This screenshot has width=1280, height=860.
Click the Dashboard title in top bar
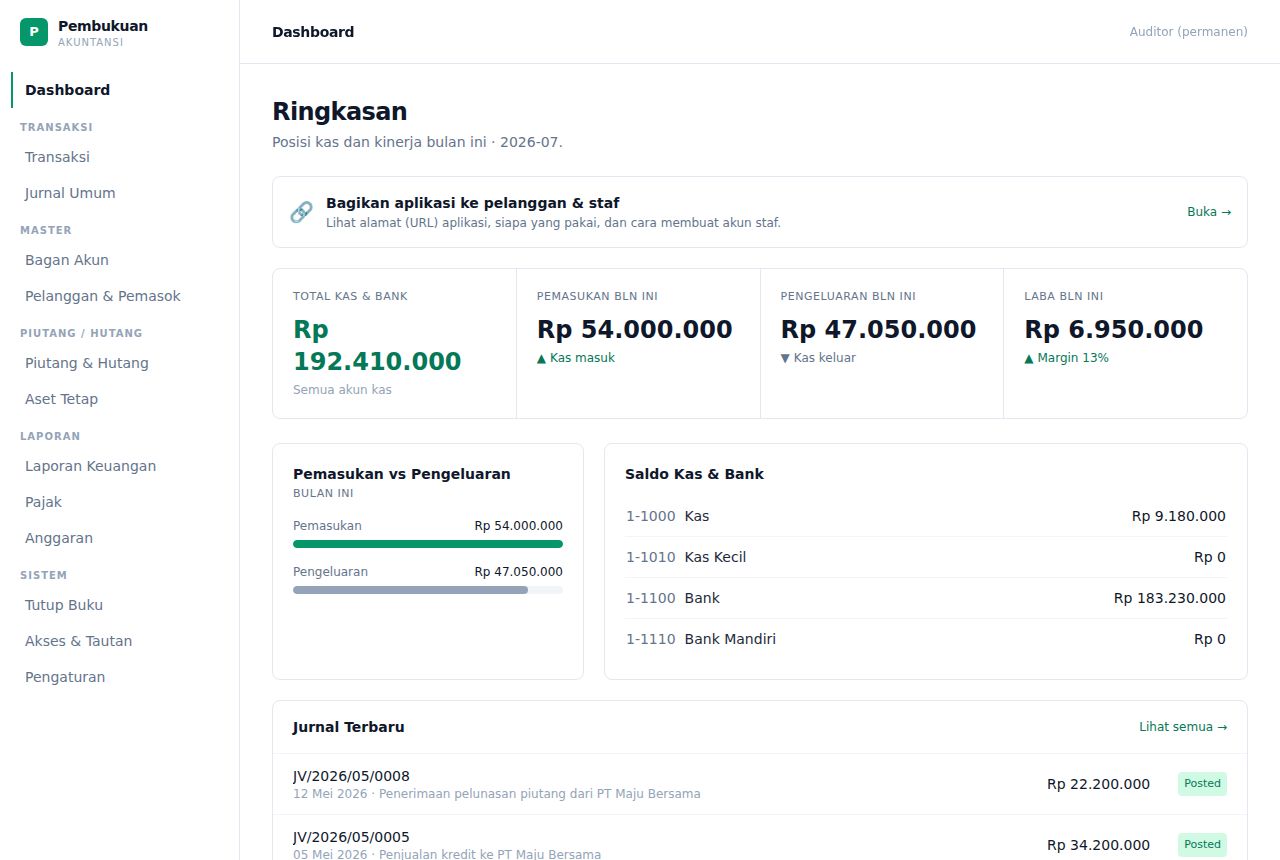[313, 32]
